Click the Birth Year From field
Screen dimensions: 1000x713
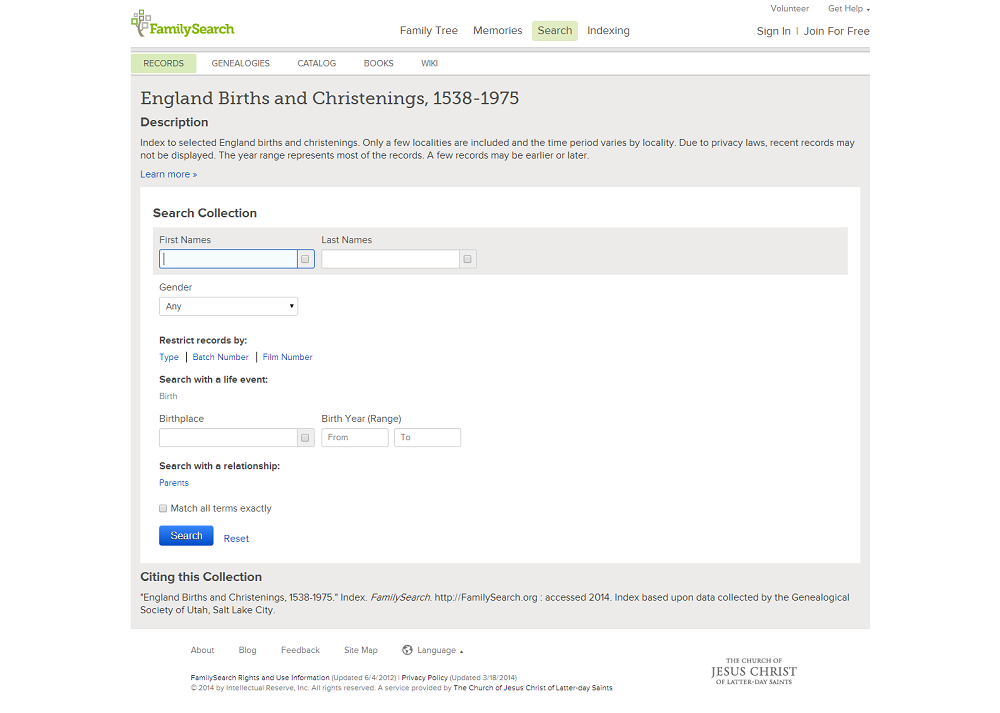pos(355,437)
